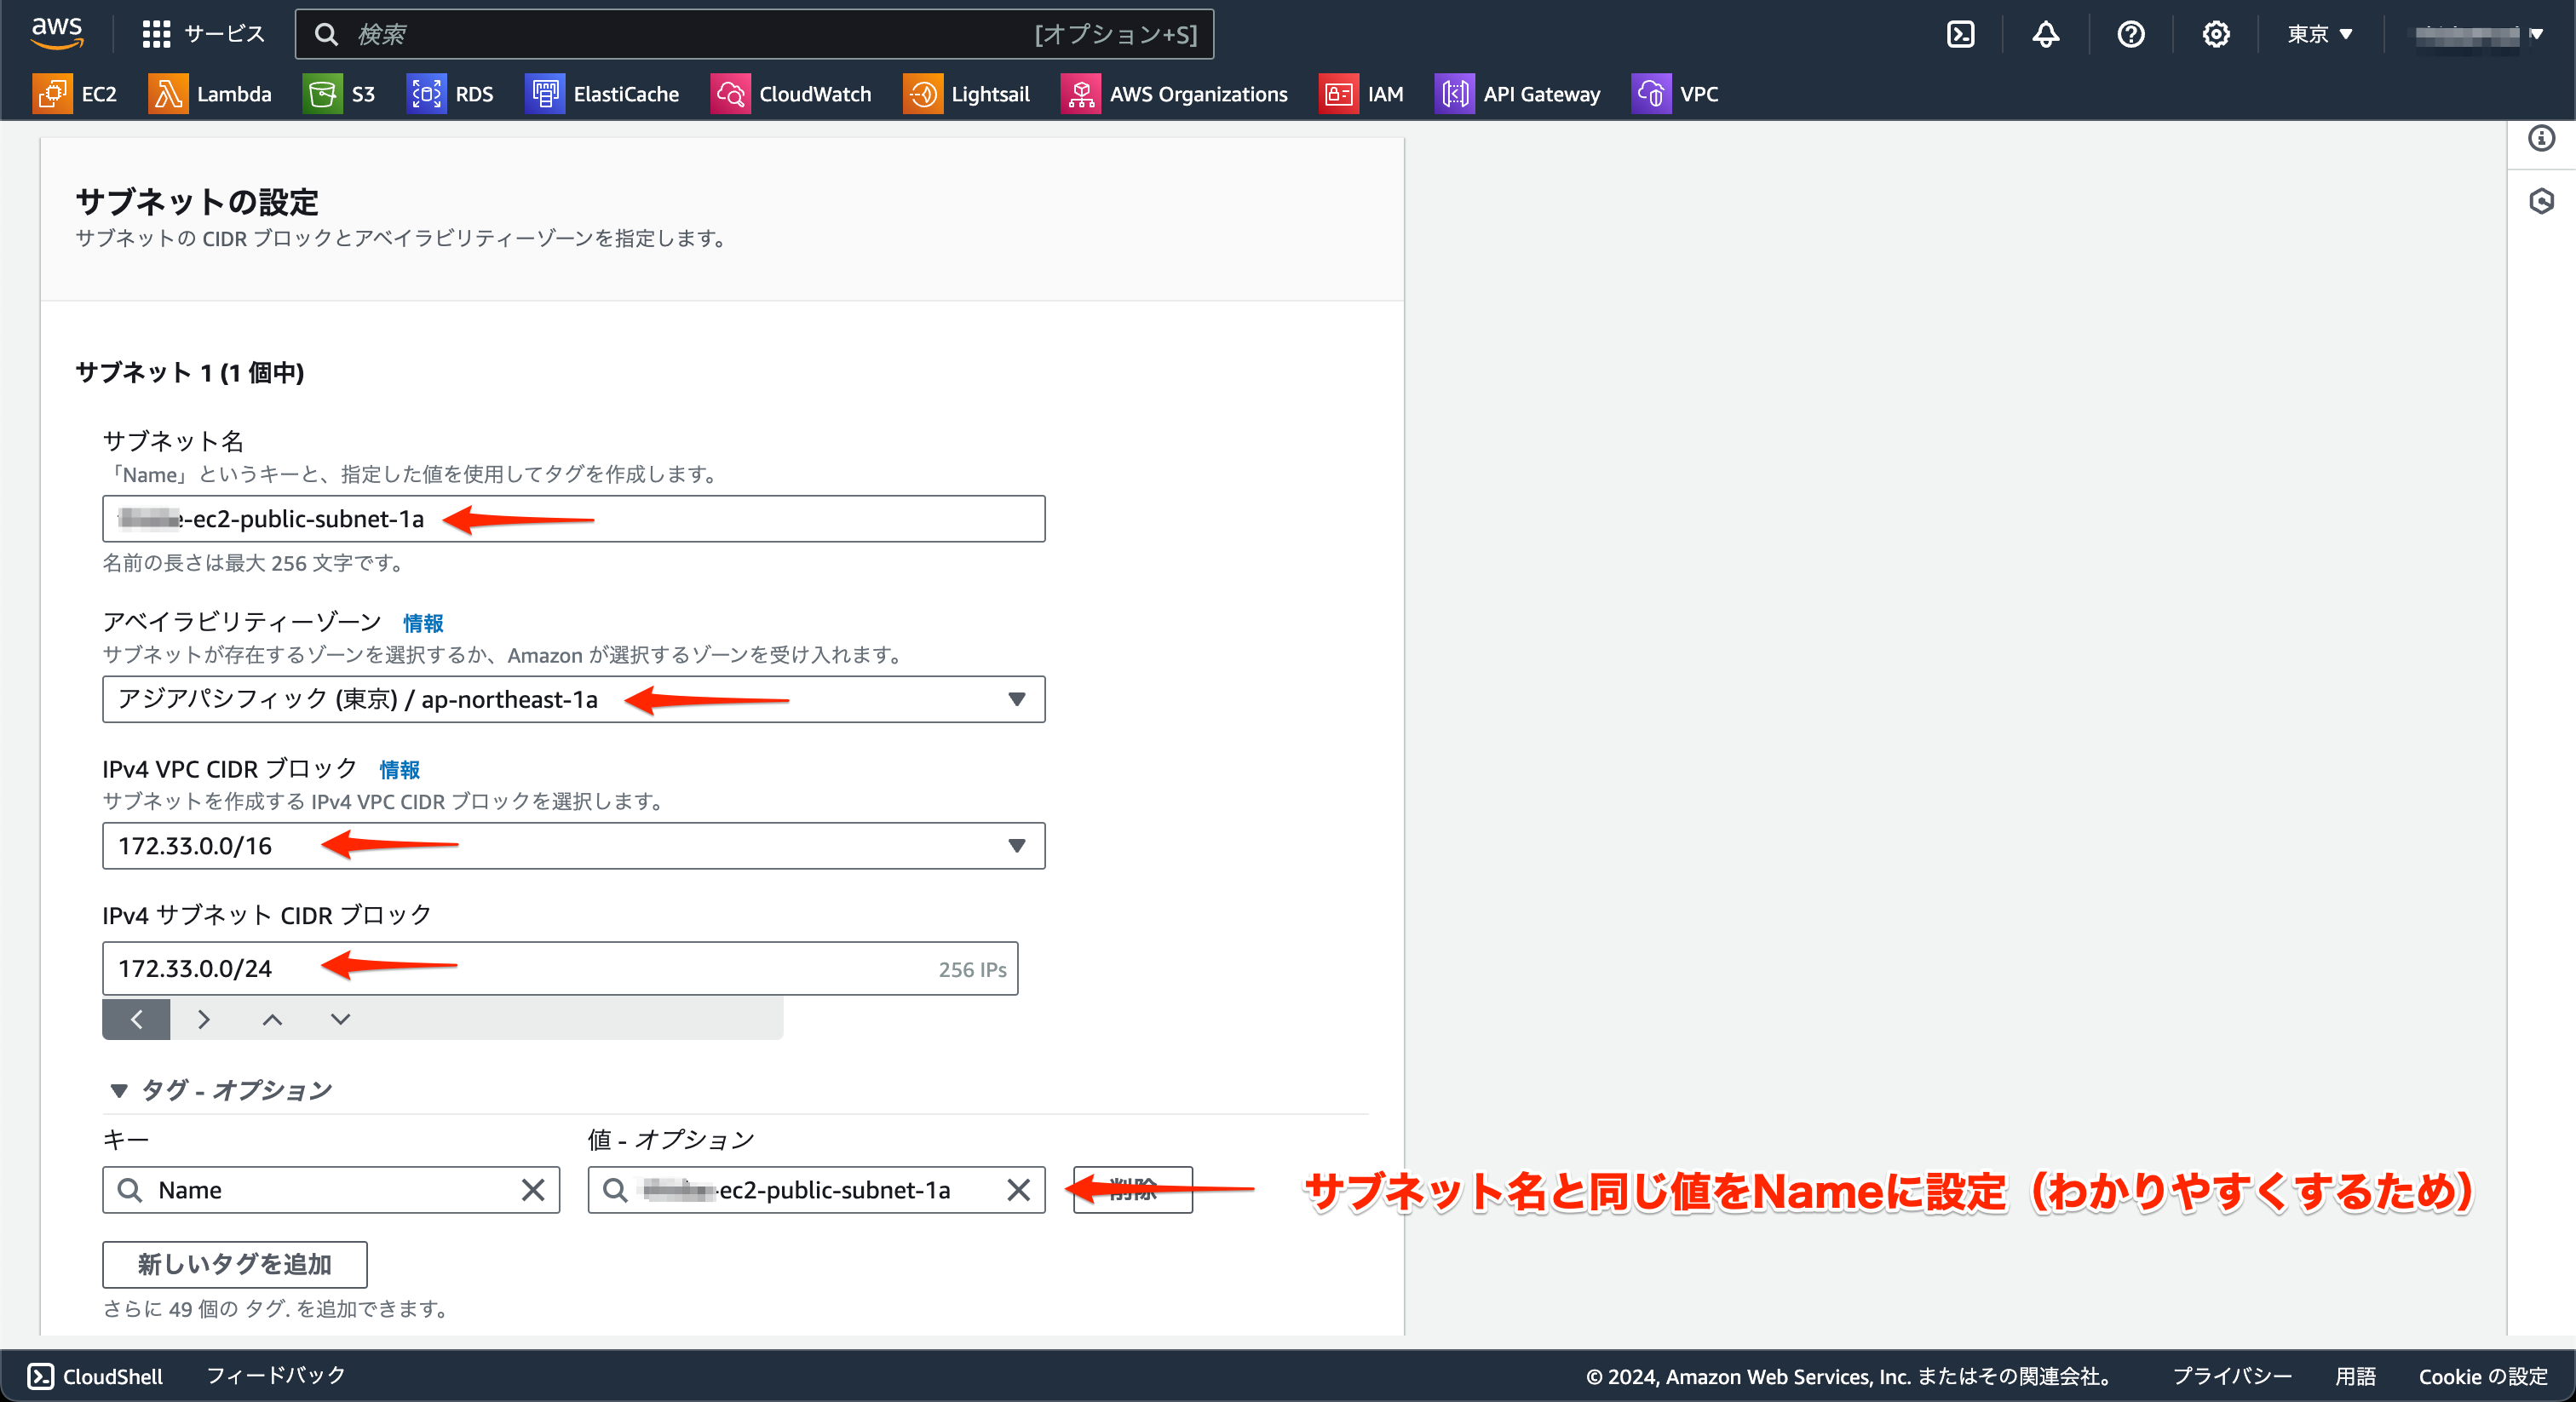Open the サービス menu

(203, 33)
